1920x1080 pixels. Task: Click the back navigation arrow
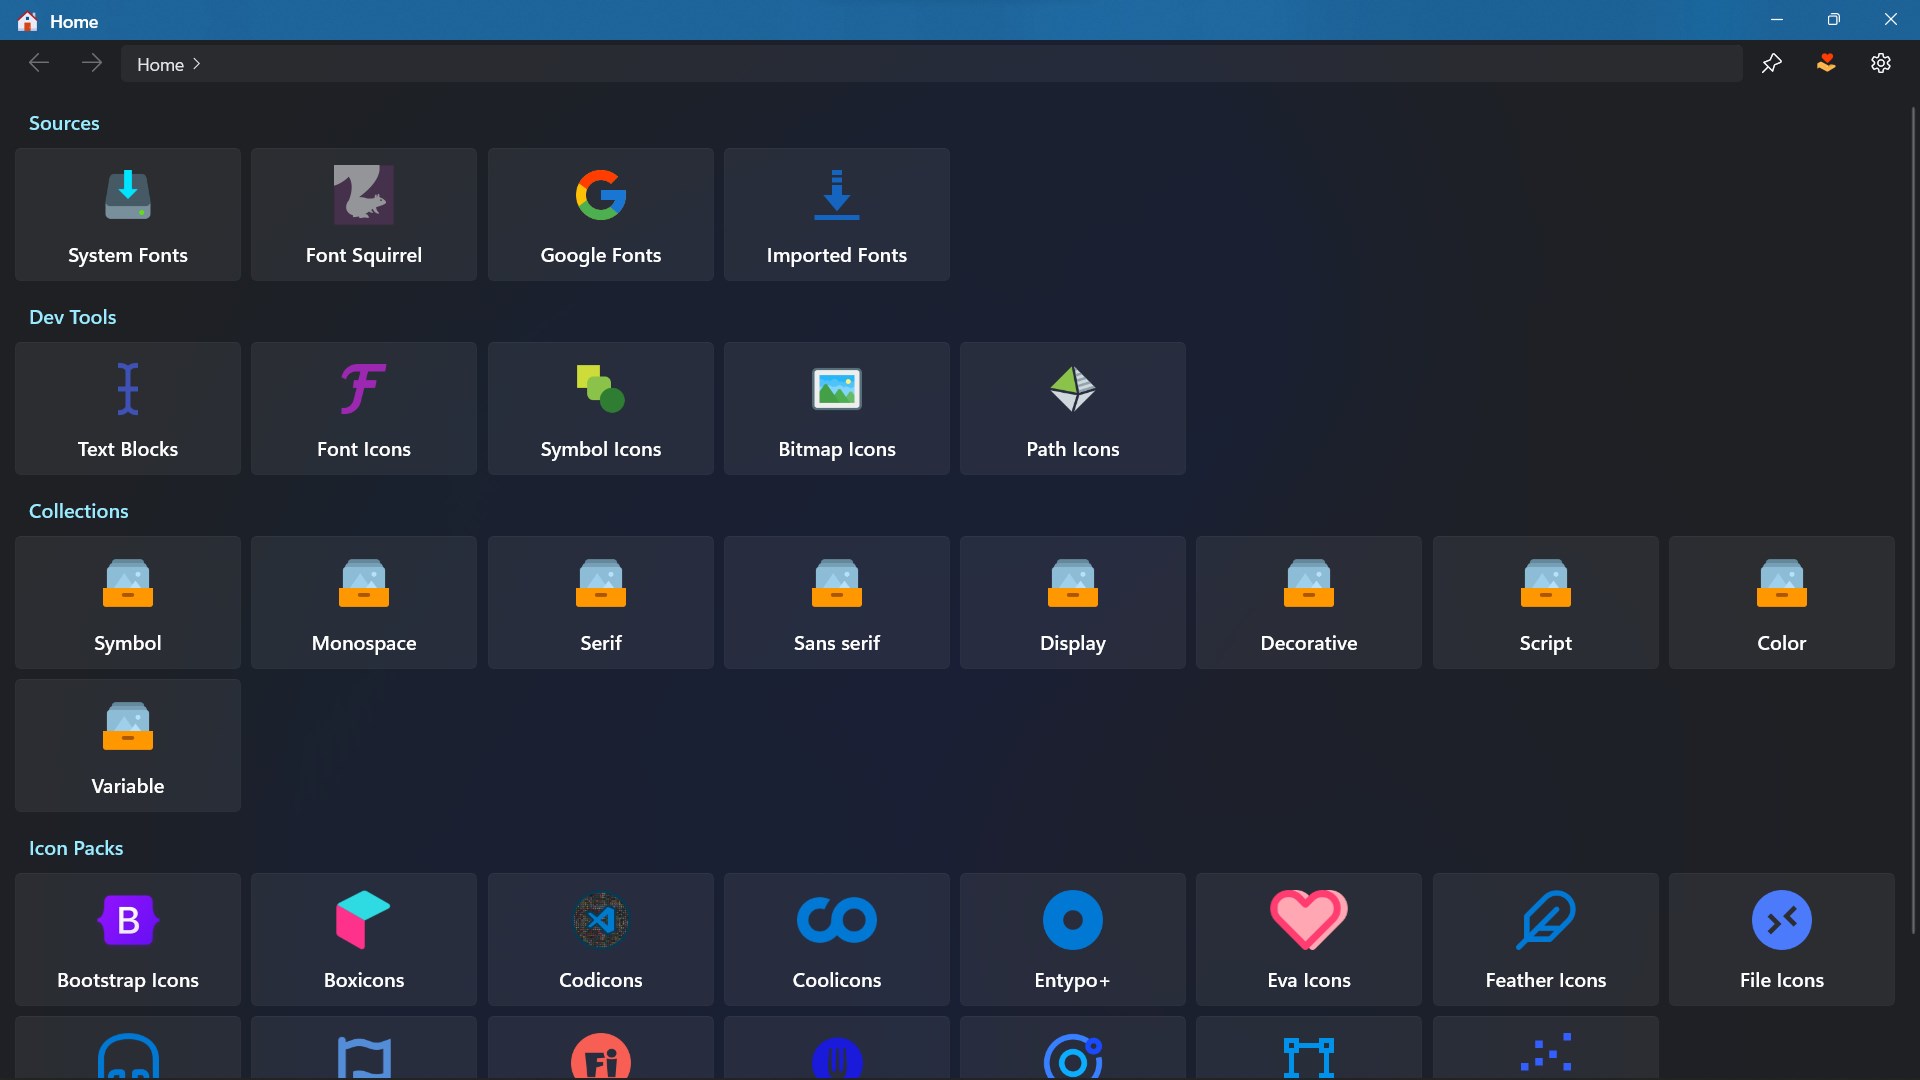point(39,63)
